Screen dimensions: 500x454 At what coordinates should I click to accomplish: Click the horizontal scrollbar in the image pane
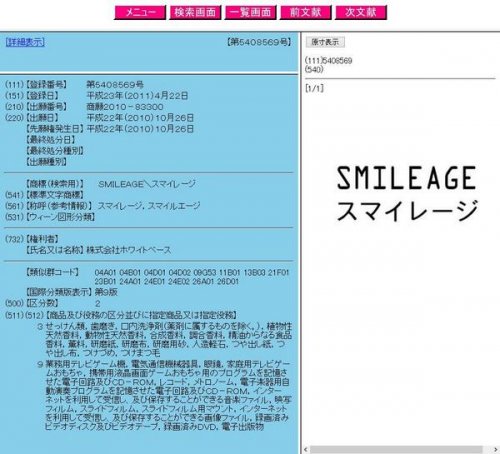396,450
